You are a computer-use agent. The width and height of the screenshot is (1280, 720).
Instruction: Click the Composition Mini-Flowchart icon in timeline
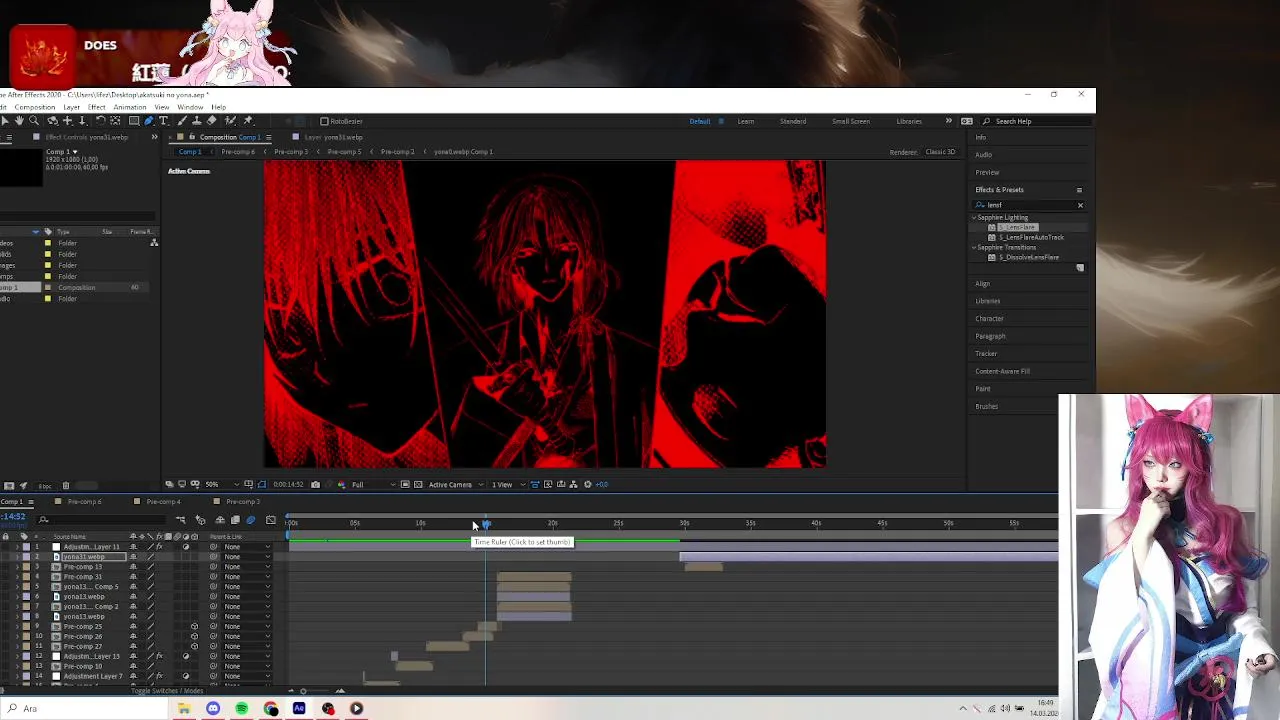(180, 520)
